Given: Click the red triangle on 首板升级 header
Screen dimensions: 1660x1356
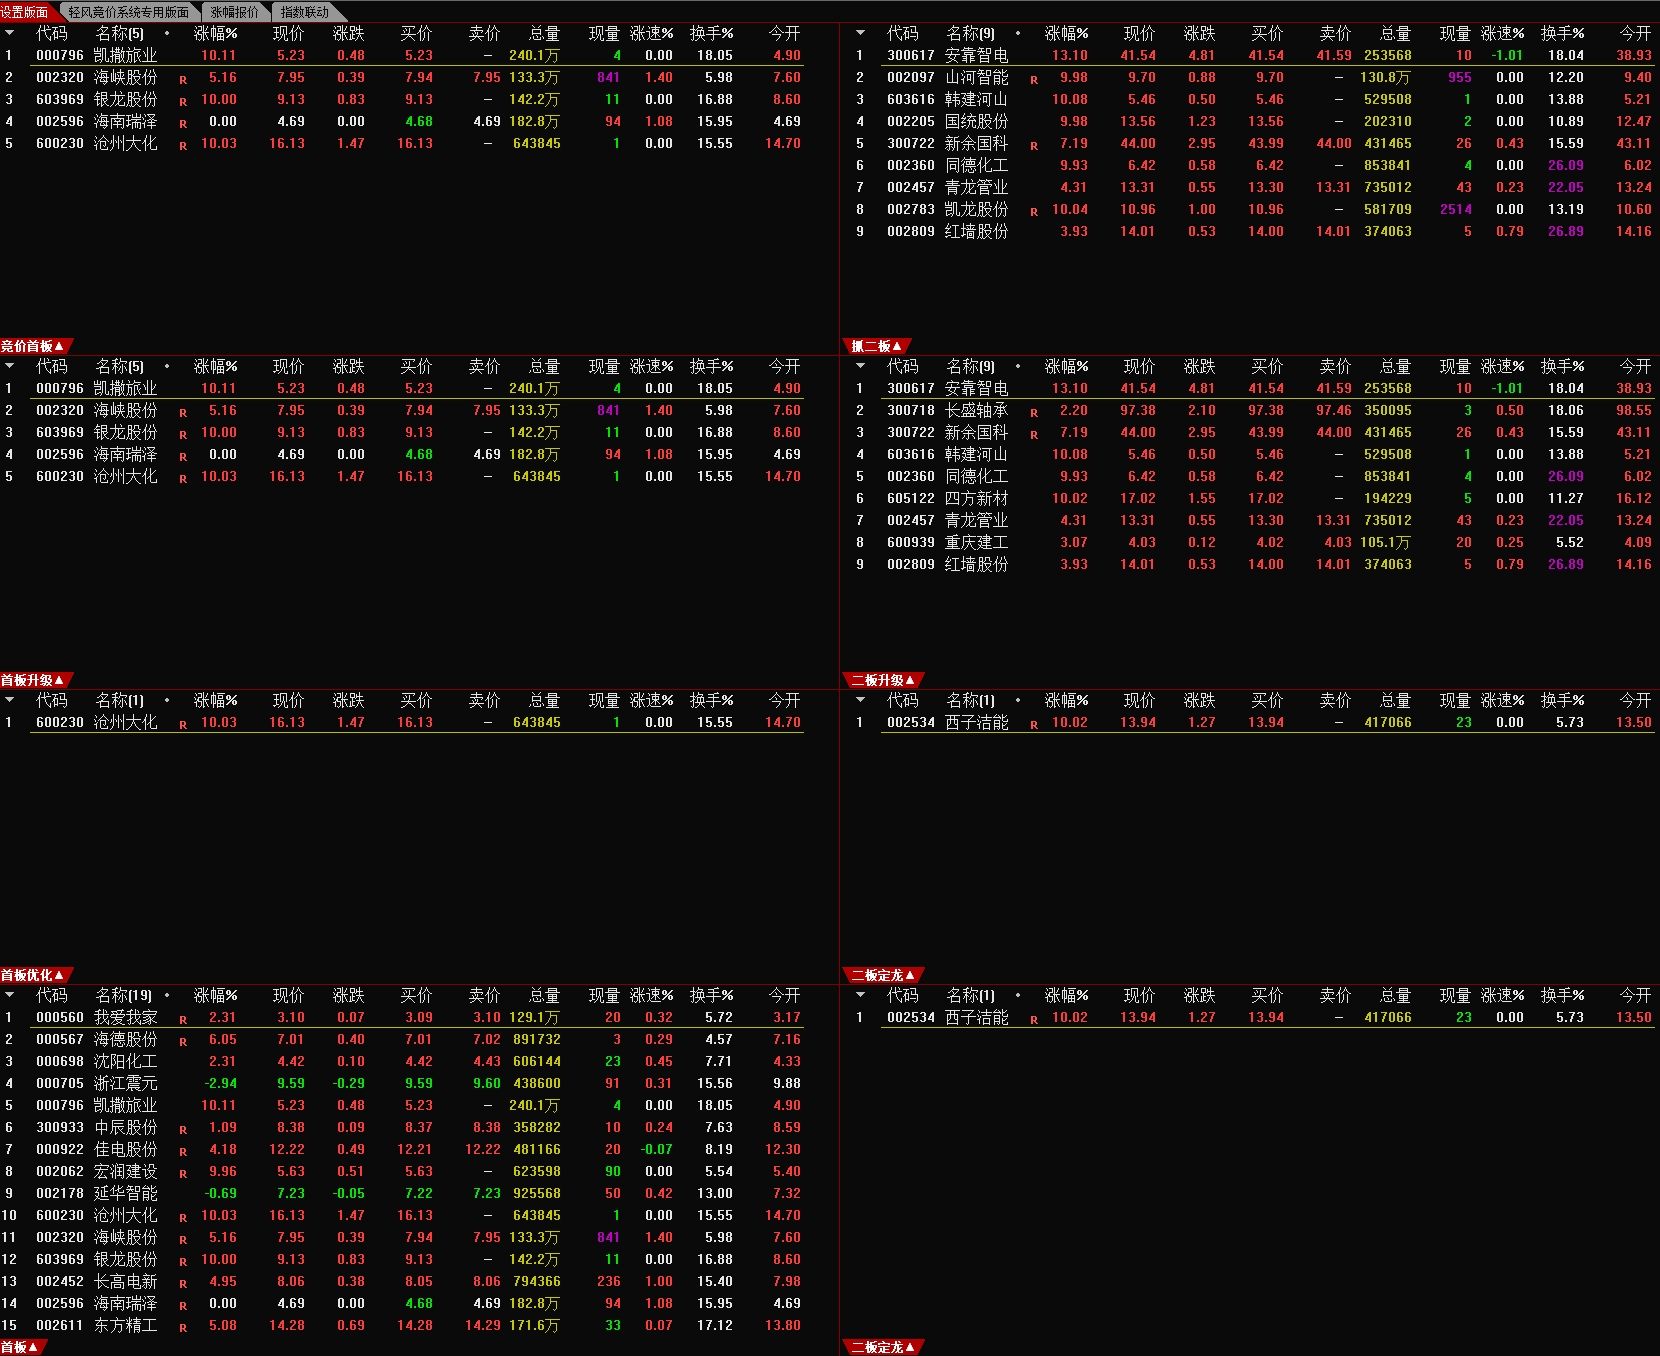Looking at the screenshot, I should [59, 679].
